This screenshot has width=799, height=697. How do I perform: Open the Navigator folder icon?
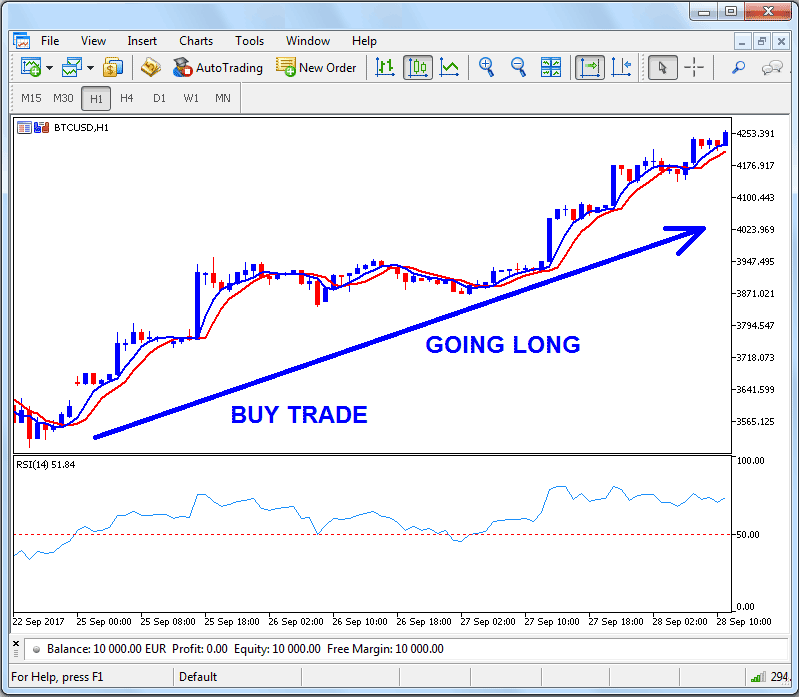coord(150,67)
